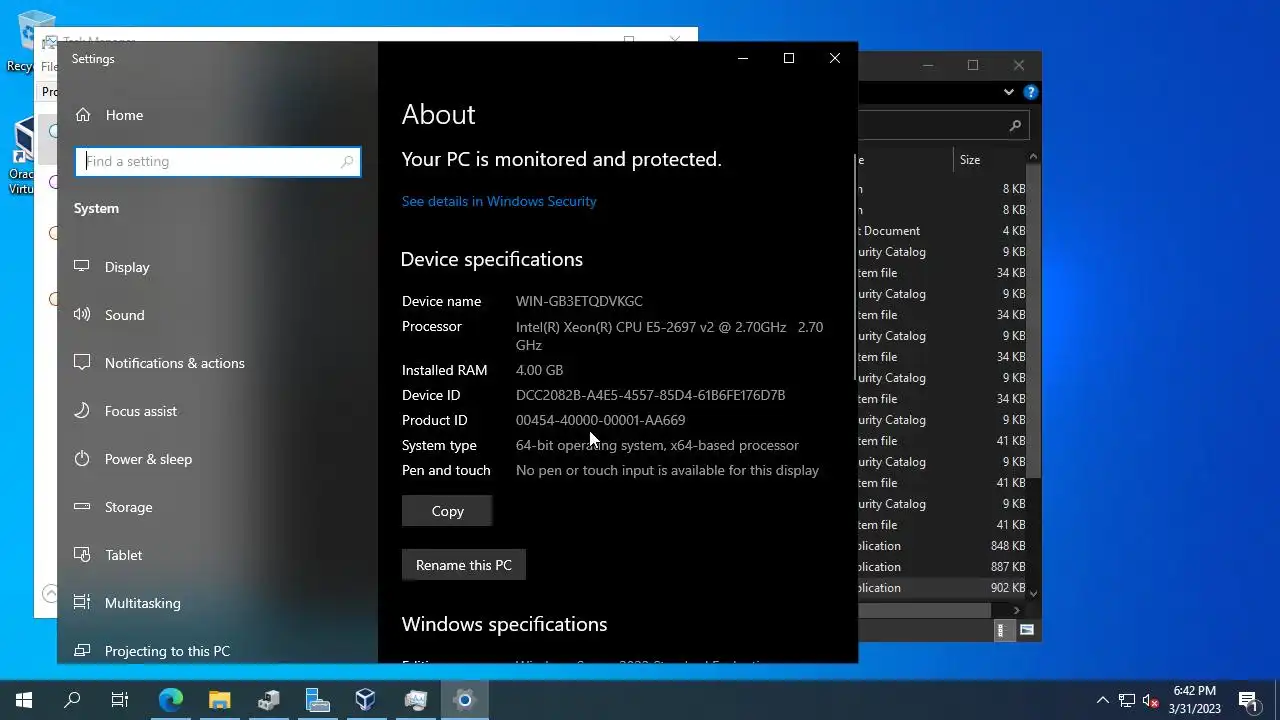Click the 4.00 GB installed RAM value
Viewport: 1280px width, 720px height.
tap(539, 370)
